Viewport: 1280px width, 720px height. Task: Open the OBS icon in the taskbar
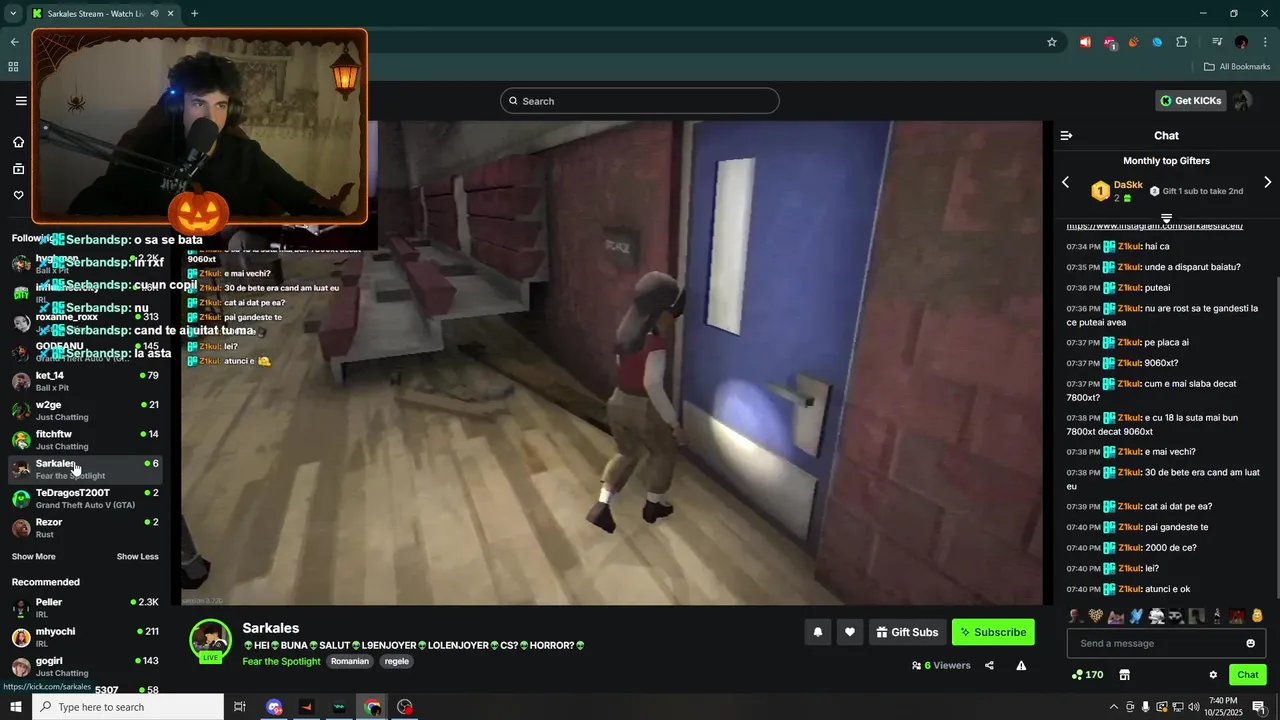click(404, 707)
